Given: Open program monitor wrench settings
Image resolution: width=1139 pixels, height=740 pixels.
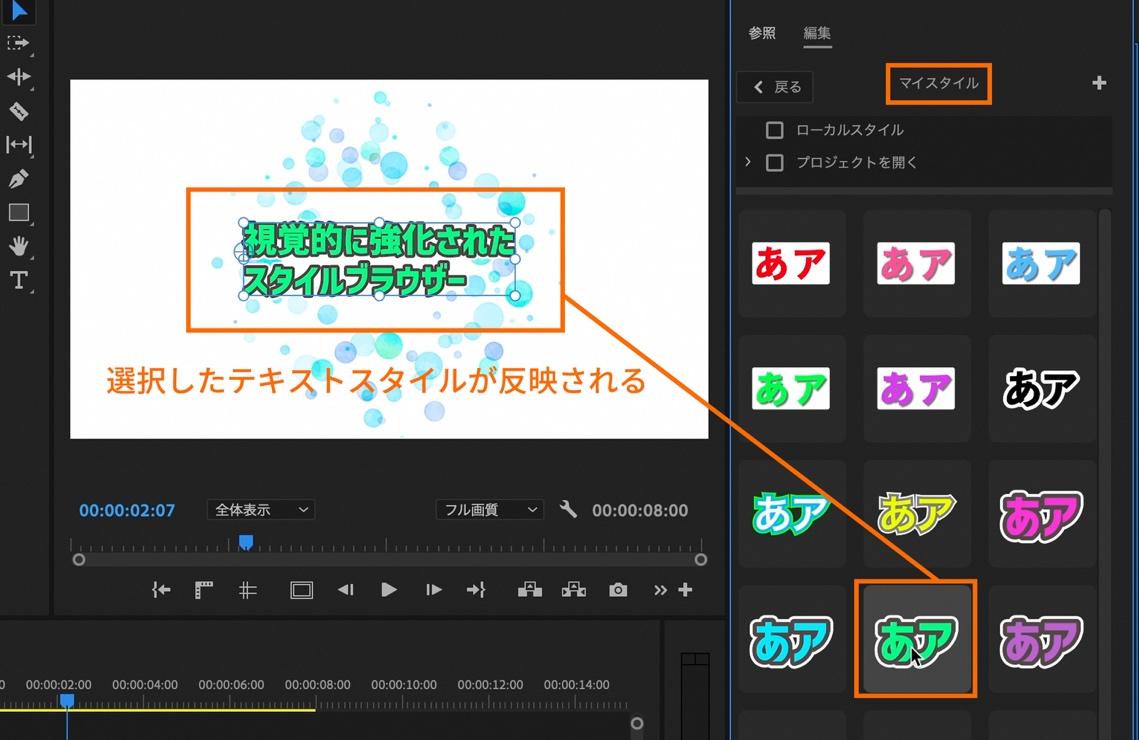Looking at the screenshot, I should pyautogui.click(x=568, y=509).
